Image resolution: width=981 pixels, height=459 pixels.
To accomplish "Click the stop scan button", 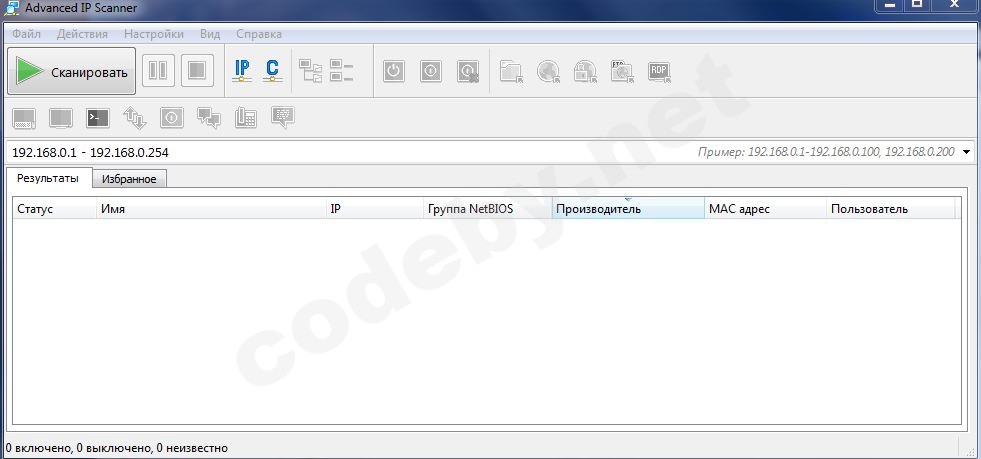I will pyautogui.click(x=197, y=70).
